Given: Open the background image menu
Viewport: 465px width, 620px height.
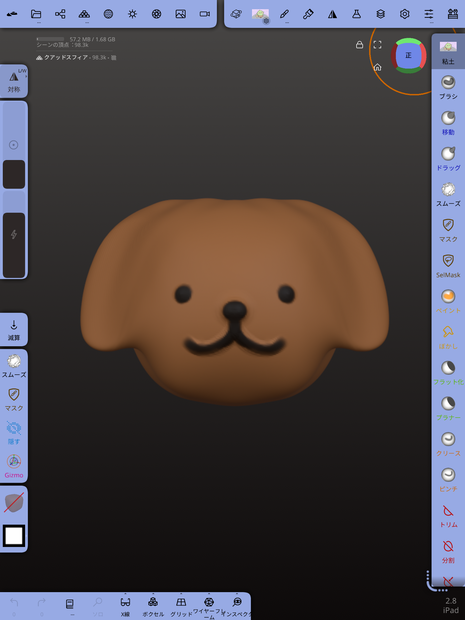Looking at the screenshot, I should point(181,14).
